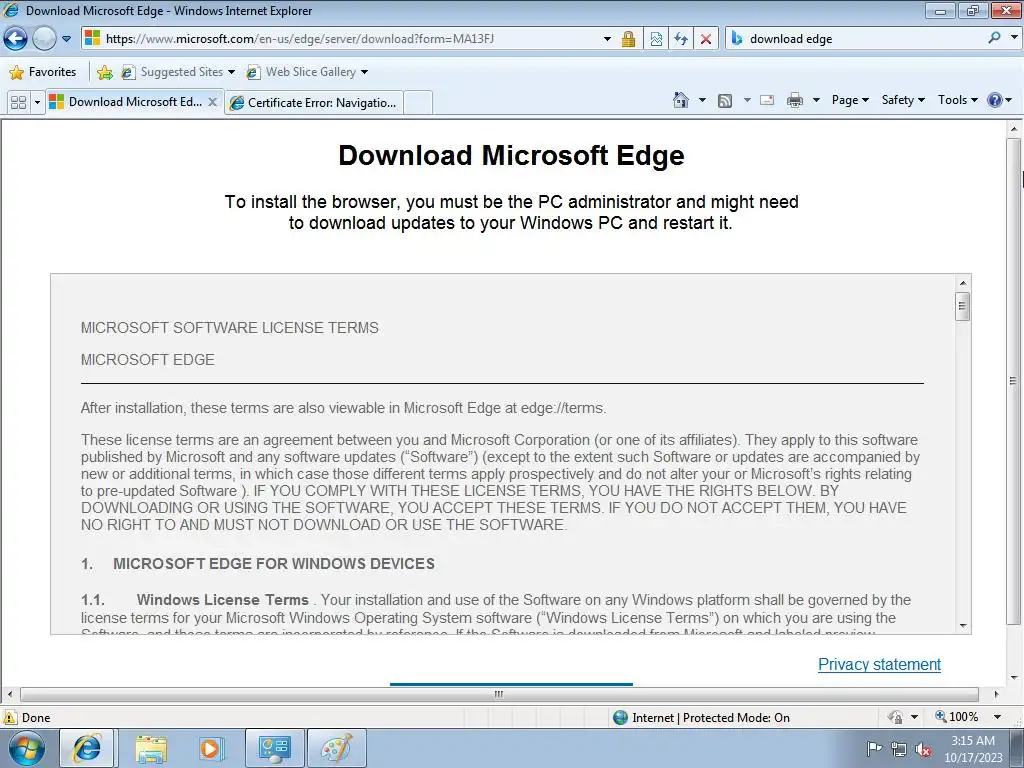This screenshot has height=768, width=1024.
Task: Open the Paint taskbar icon
Action: [337, 748]
